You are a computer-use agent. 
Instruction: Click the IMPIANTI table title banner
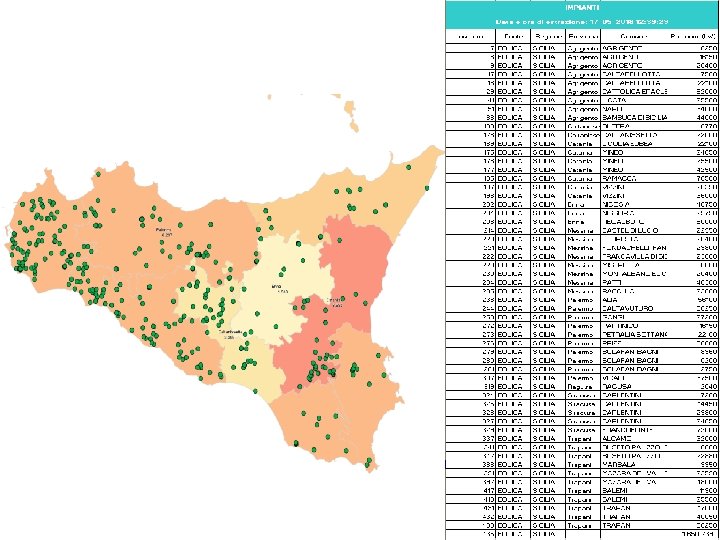(x=582, y=8)
